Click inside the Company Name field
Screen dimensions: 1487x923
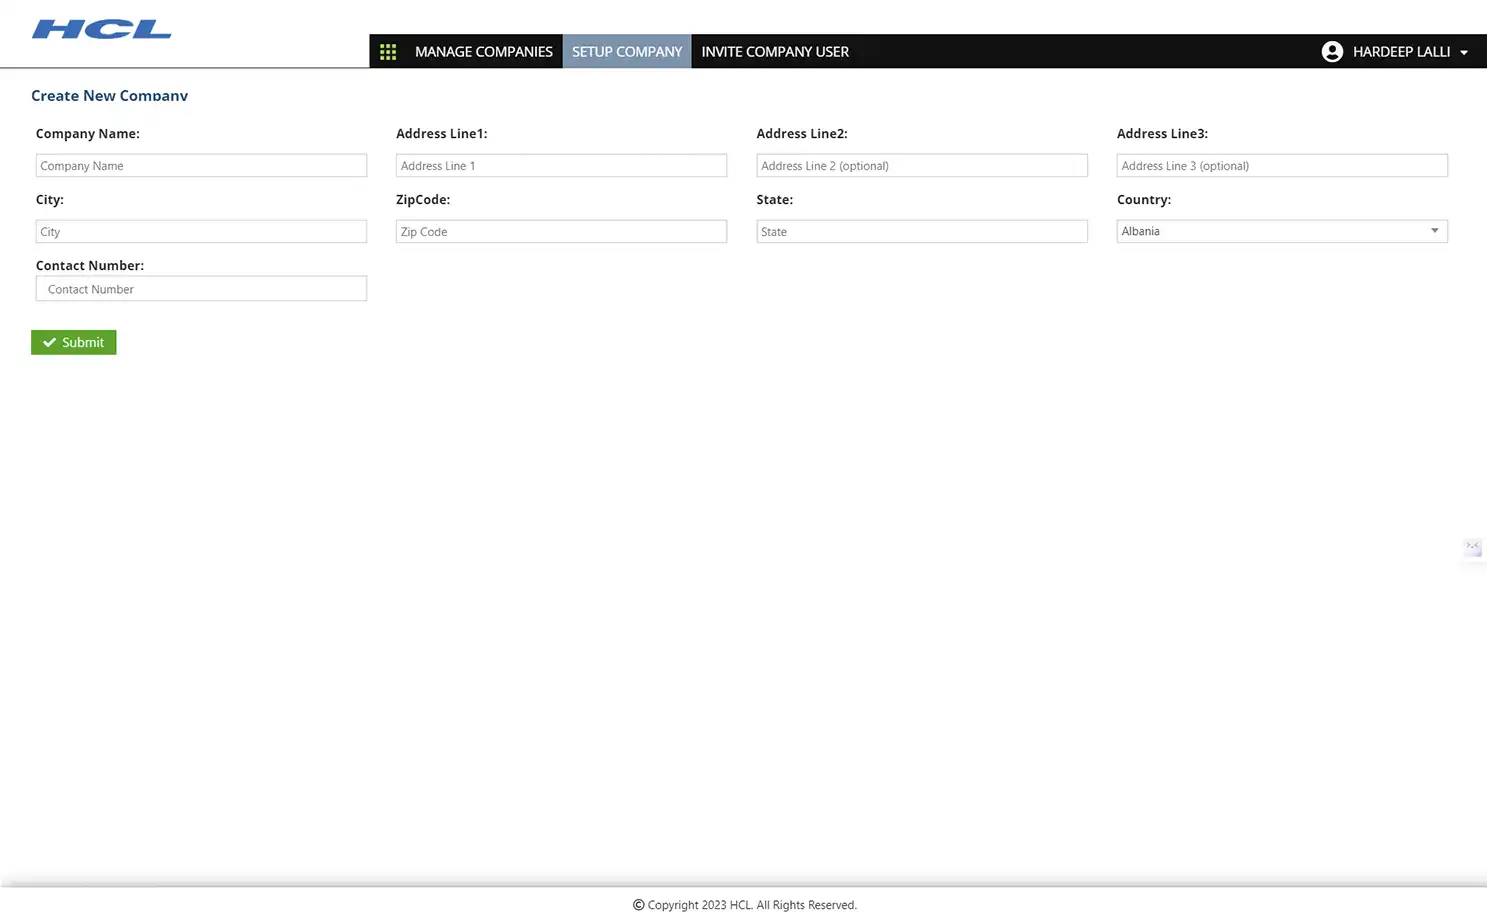200,165
